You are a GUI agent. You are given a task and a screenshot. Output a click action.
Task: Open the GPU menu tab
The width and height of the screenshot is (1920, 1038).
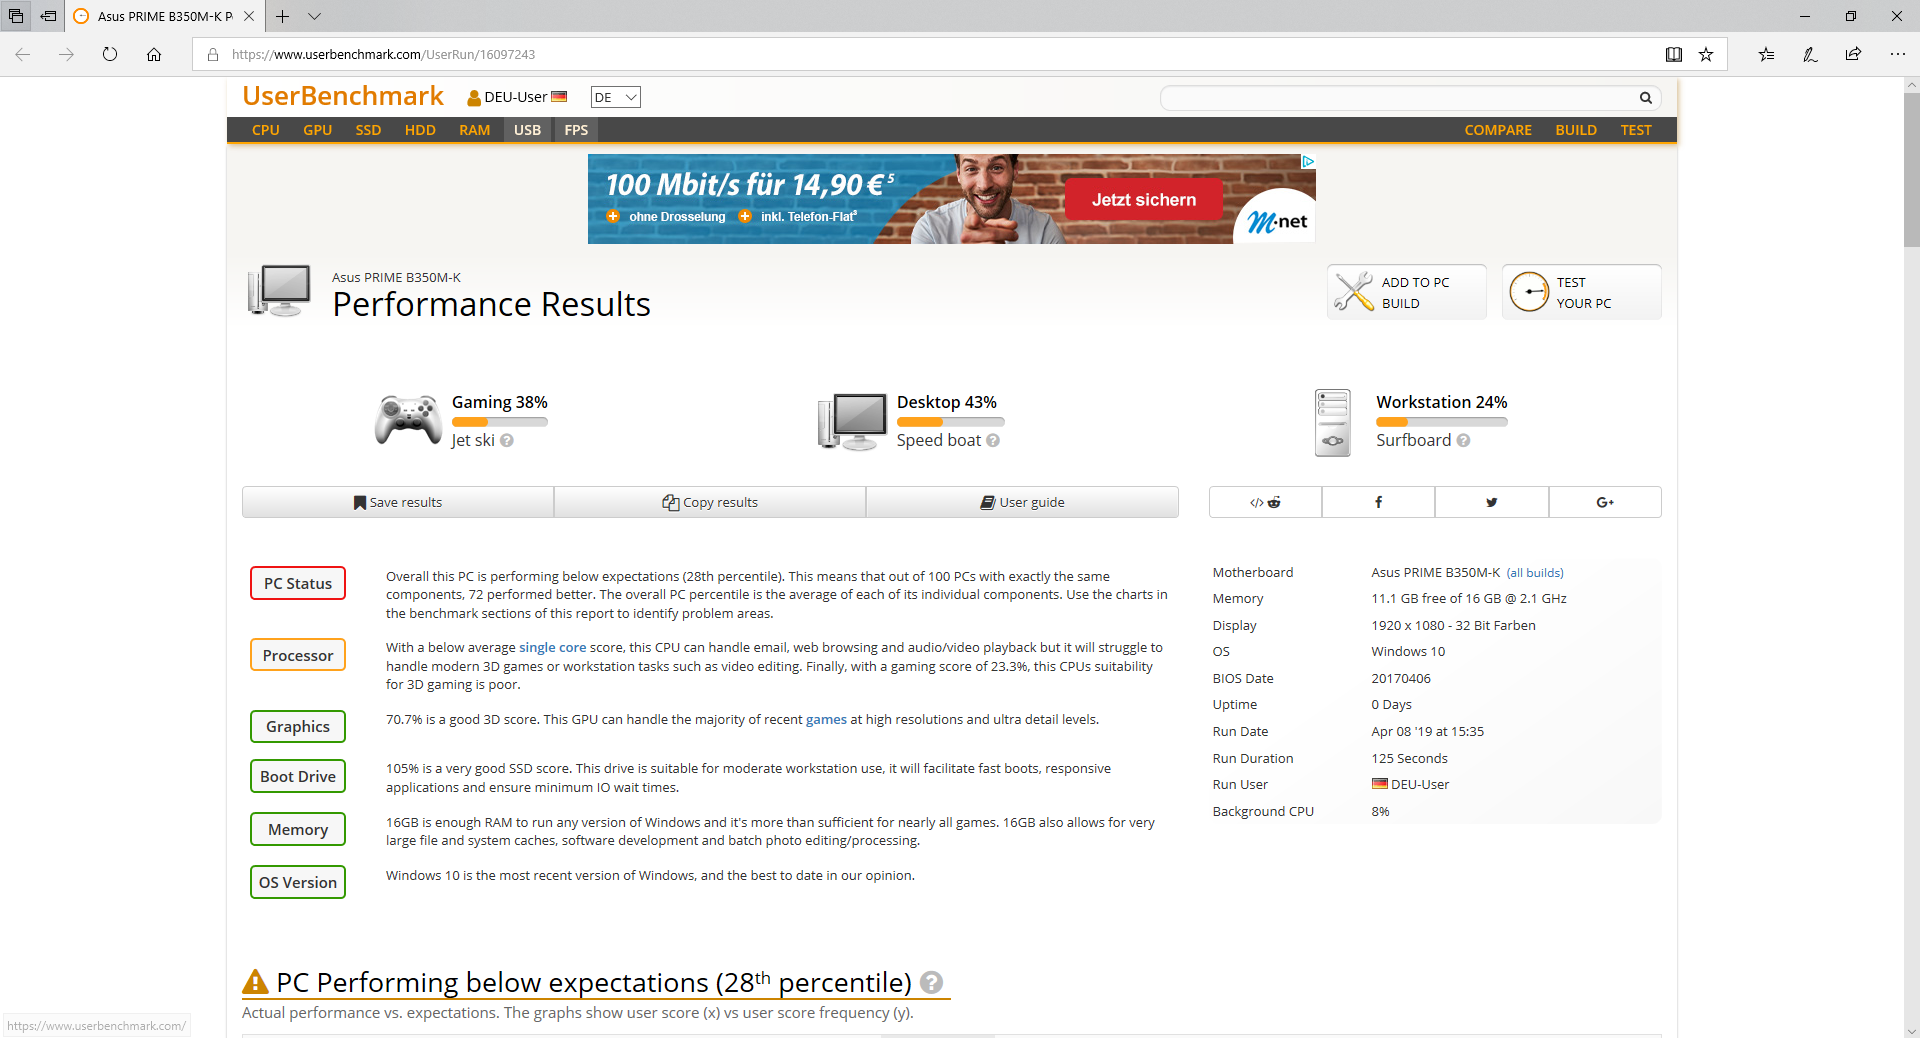317,130
